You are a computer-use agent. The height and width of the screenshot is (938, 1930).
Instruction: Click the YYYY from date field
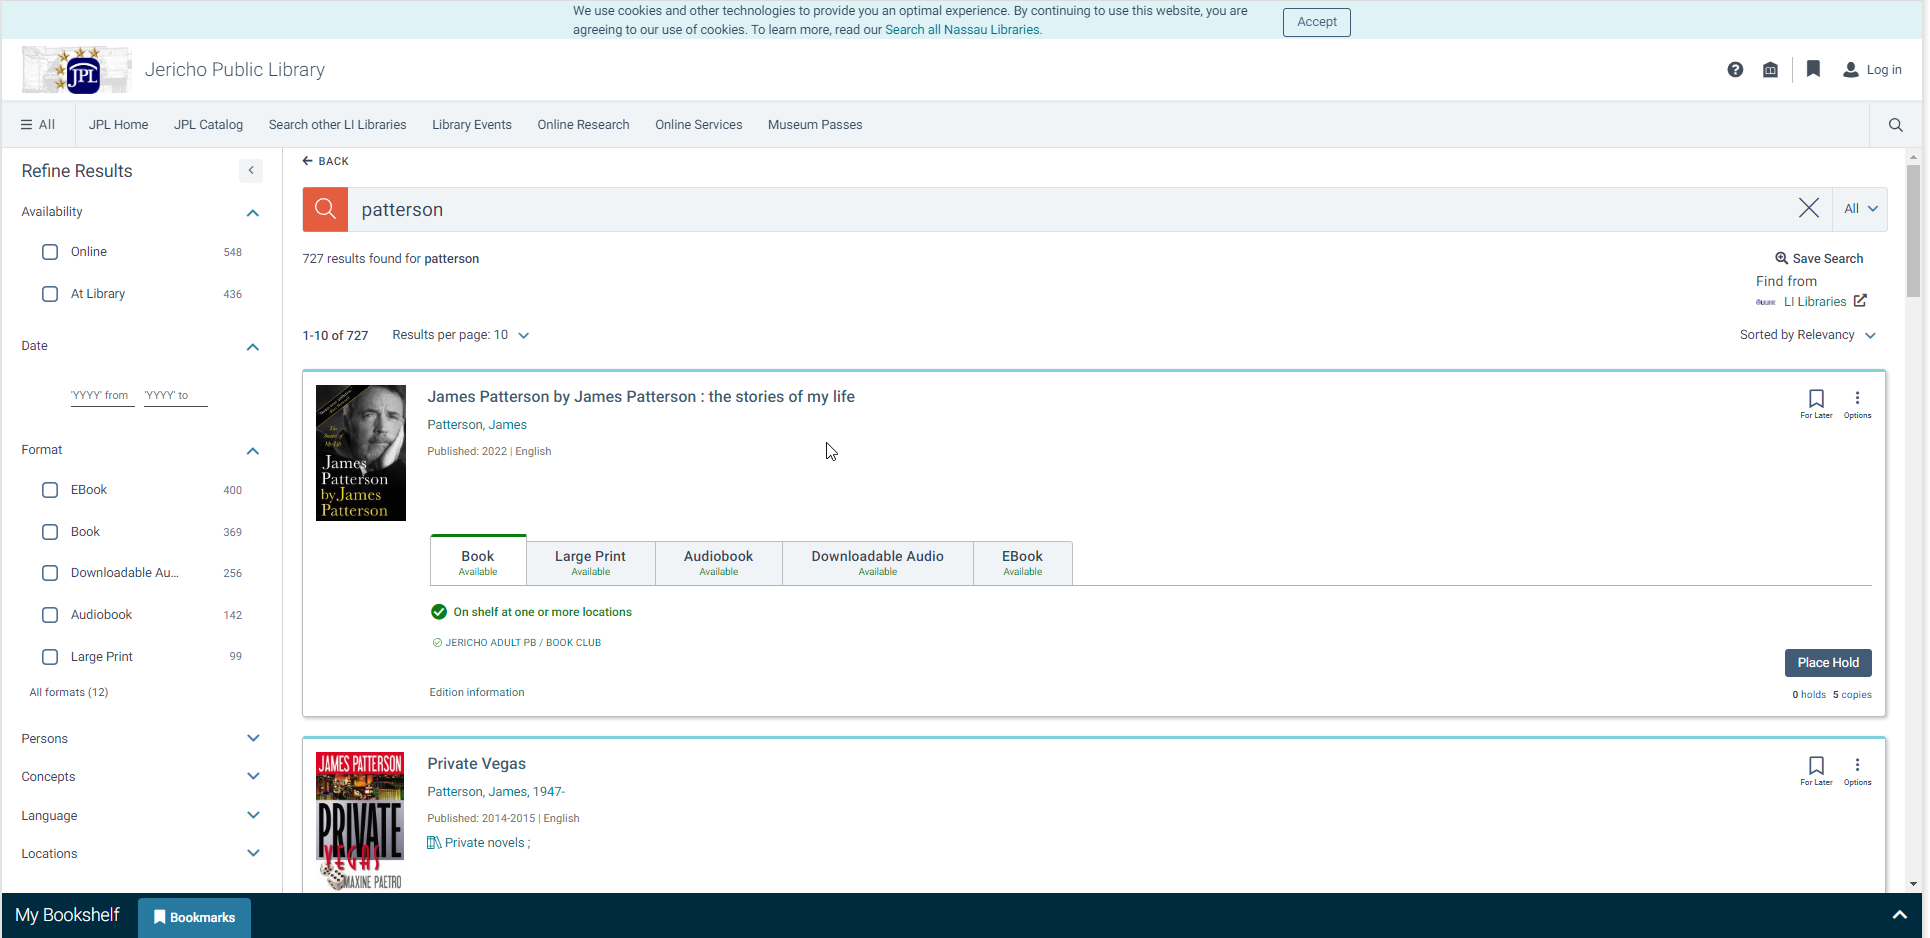click(102, 396)
